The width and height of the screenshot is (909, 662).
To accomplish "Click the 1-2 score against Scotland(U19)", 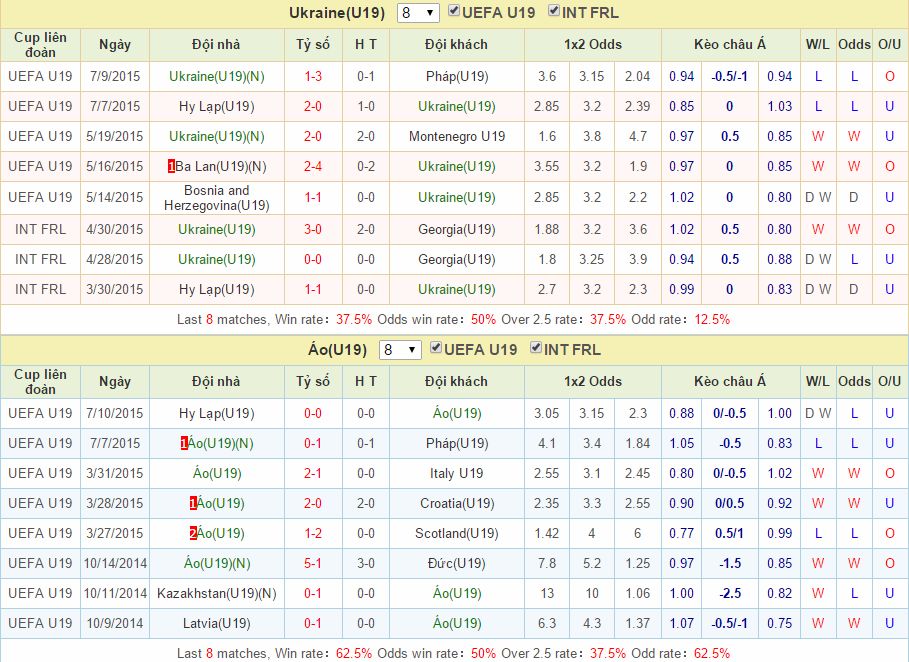I will [x=313, y=533].
